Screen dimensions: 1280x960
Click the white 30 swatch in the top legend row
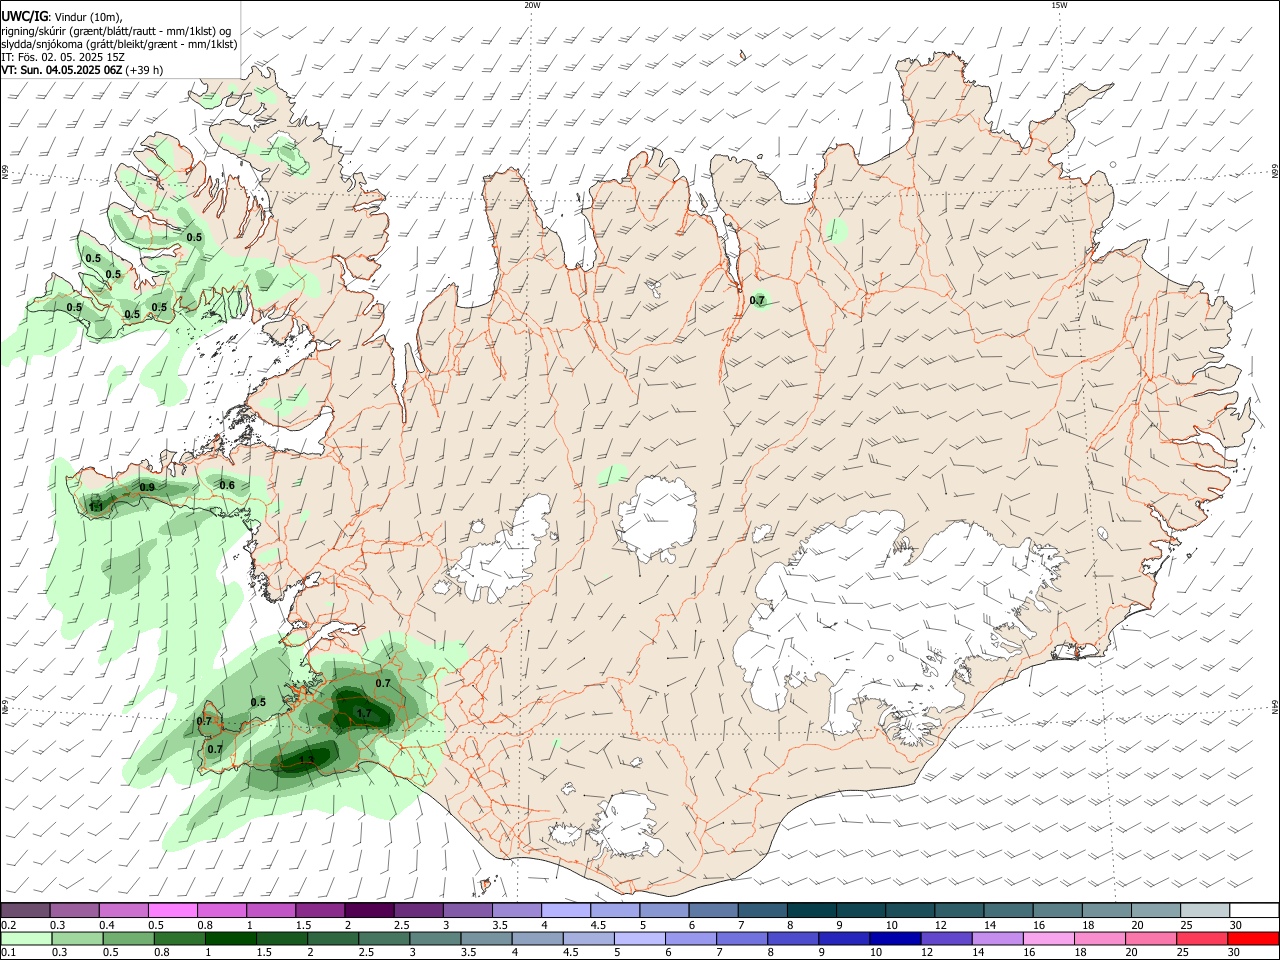coord(1254,910)
